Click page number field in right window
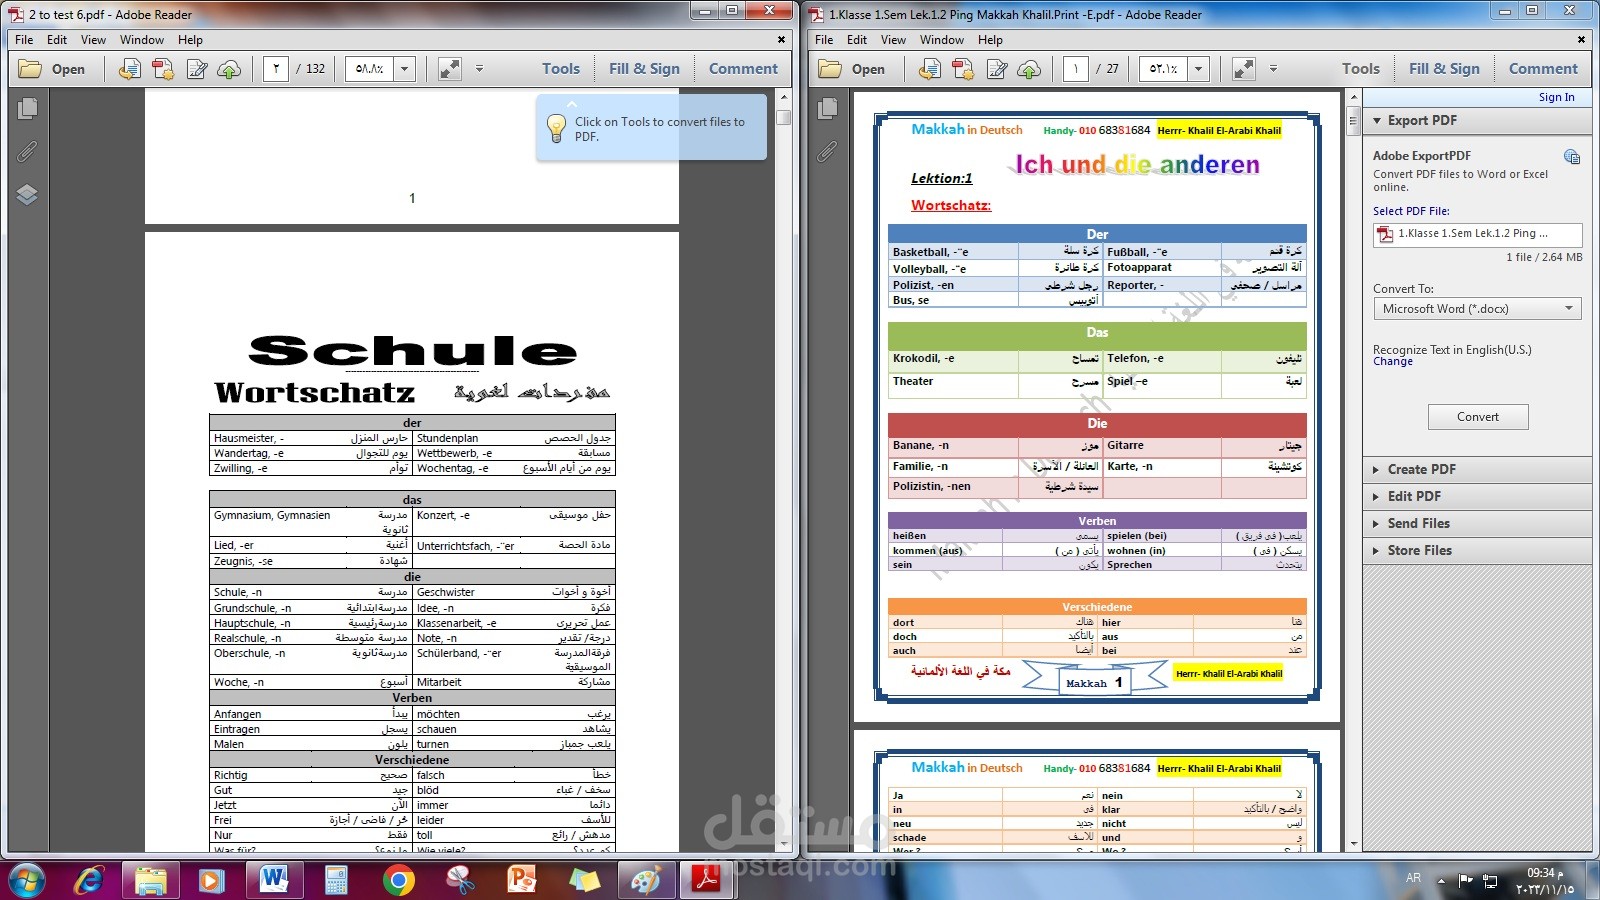The width and height of the screenshot is (1600, 900). [x=1075, y=69]
